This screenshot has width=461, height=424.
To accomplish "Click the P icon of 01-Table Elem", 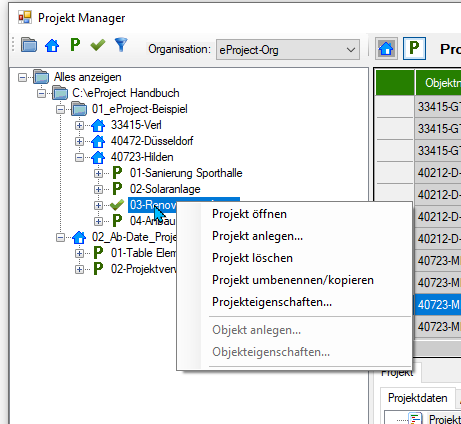I will 98,253.
